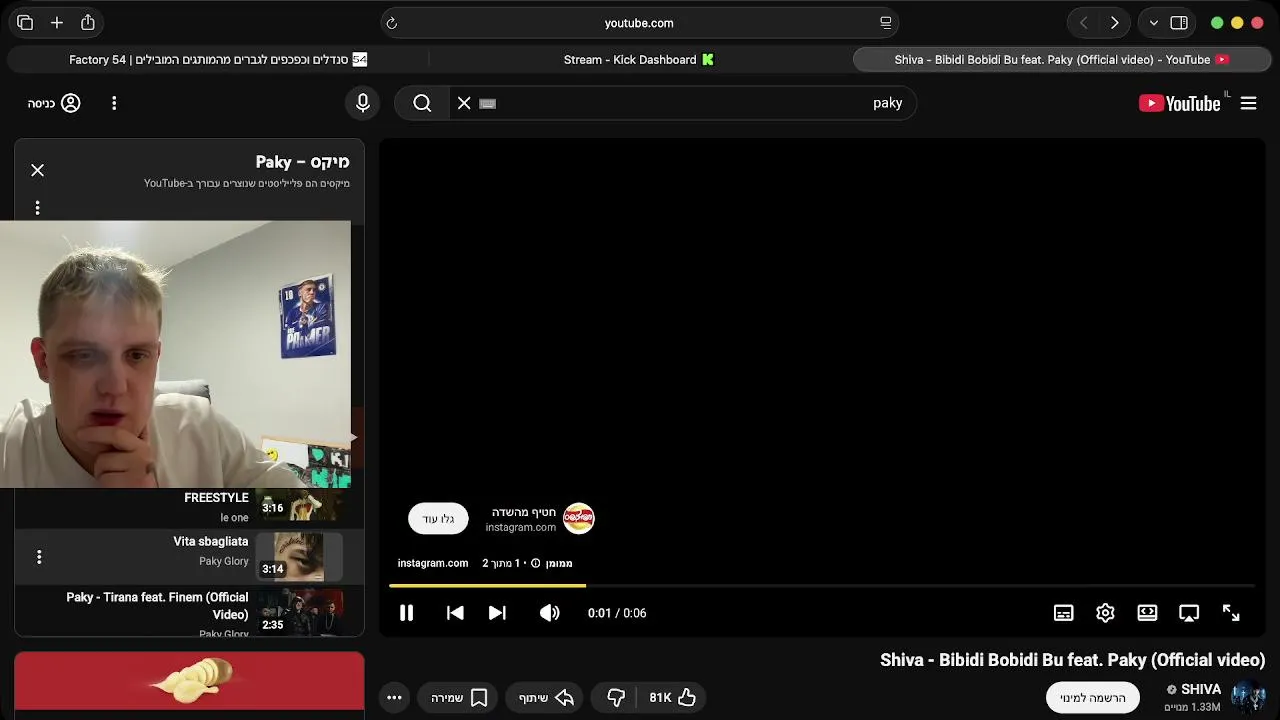Image resolution: width=1280 pixels, height=720 pixels.
Task: Like the video with 81K thumbs up
Action: coord(673,698)
